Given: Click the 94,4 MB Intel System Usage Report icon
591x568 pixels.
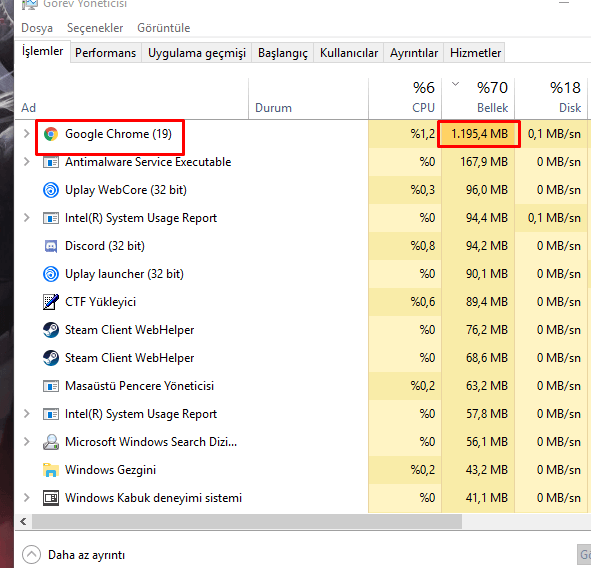Looking at the screenshot, I should point(51,218).
